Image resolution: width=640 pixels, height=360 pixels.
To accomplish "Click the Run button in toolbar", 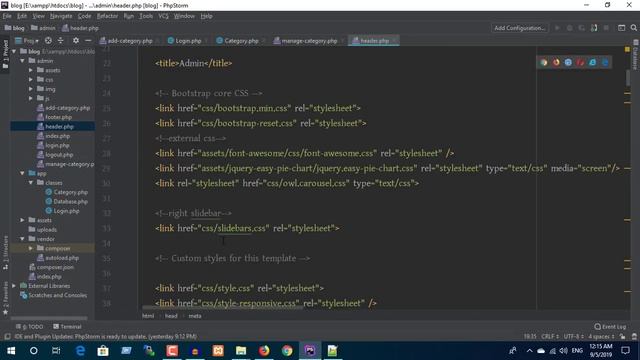I will coord(557,28).
